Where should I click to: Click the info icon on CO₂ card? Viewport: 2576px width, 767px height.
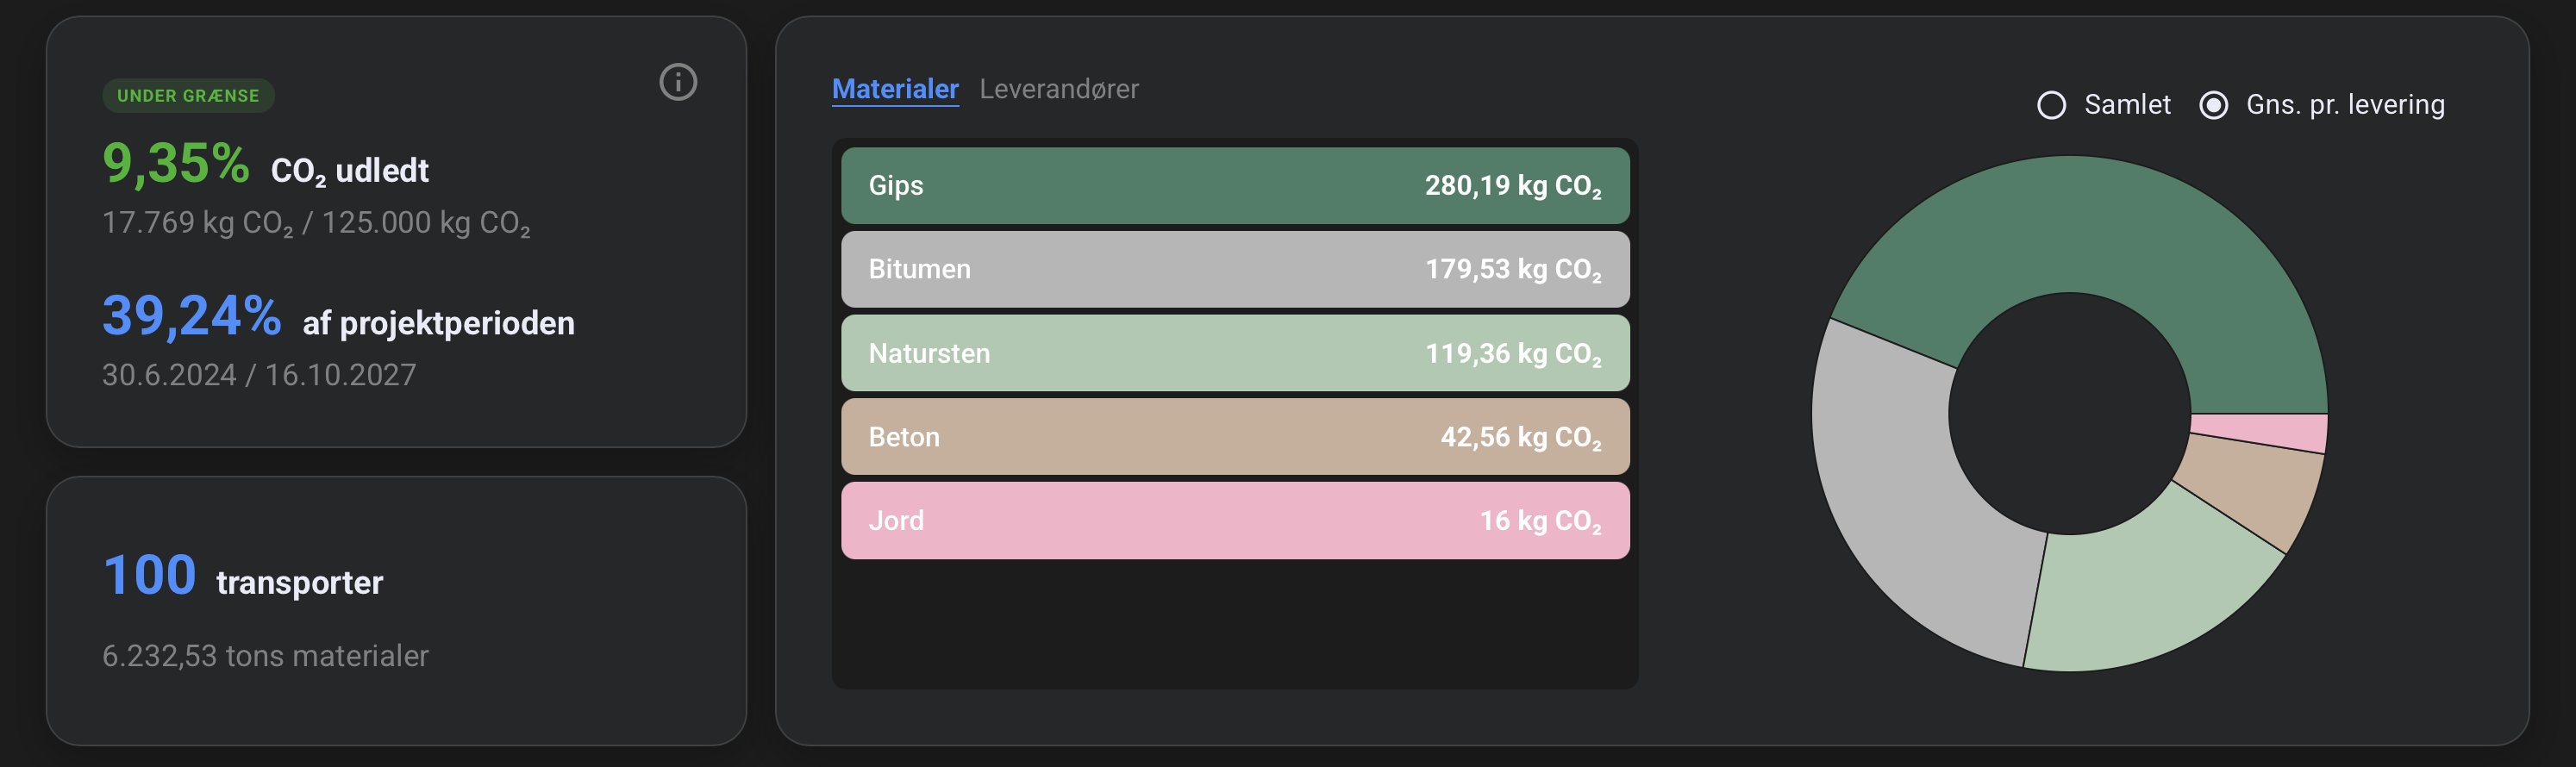tap(678, 82)
